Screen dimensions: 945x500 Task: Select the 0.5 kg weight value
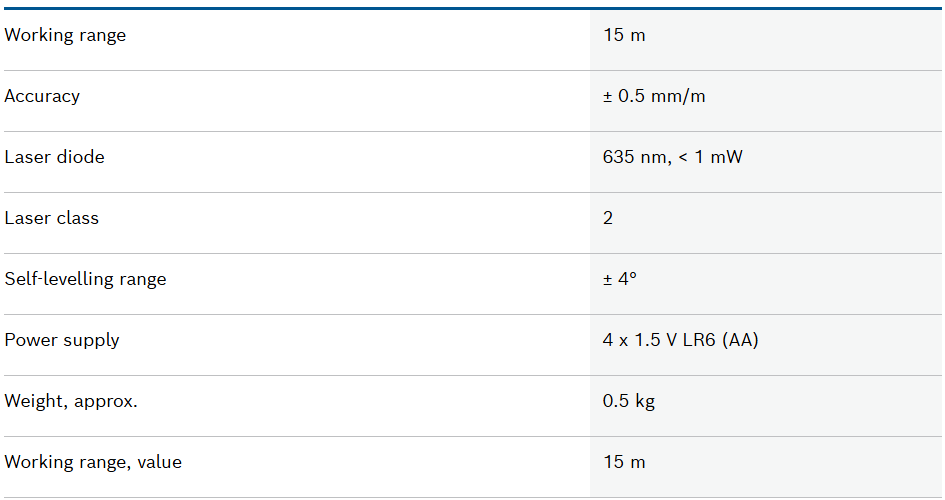click(x=629, y=401)
